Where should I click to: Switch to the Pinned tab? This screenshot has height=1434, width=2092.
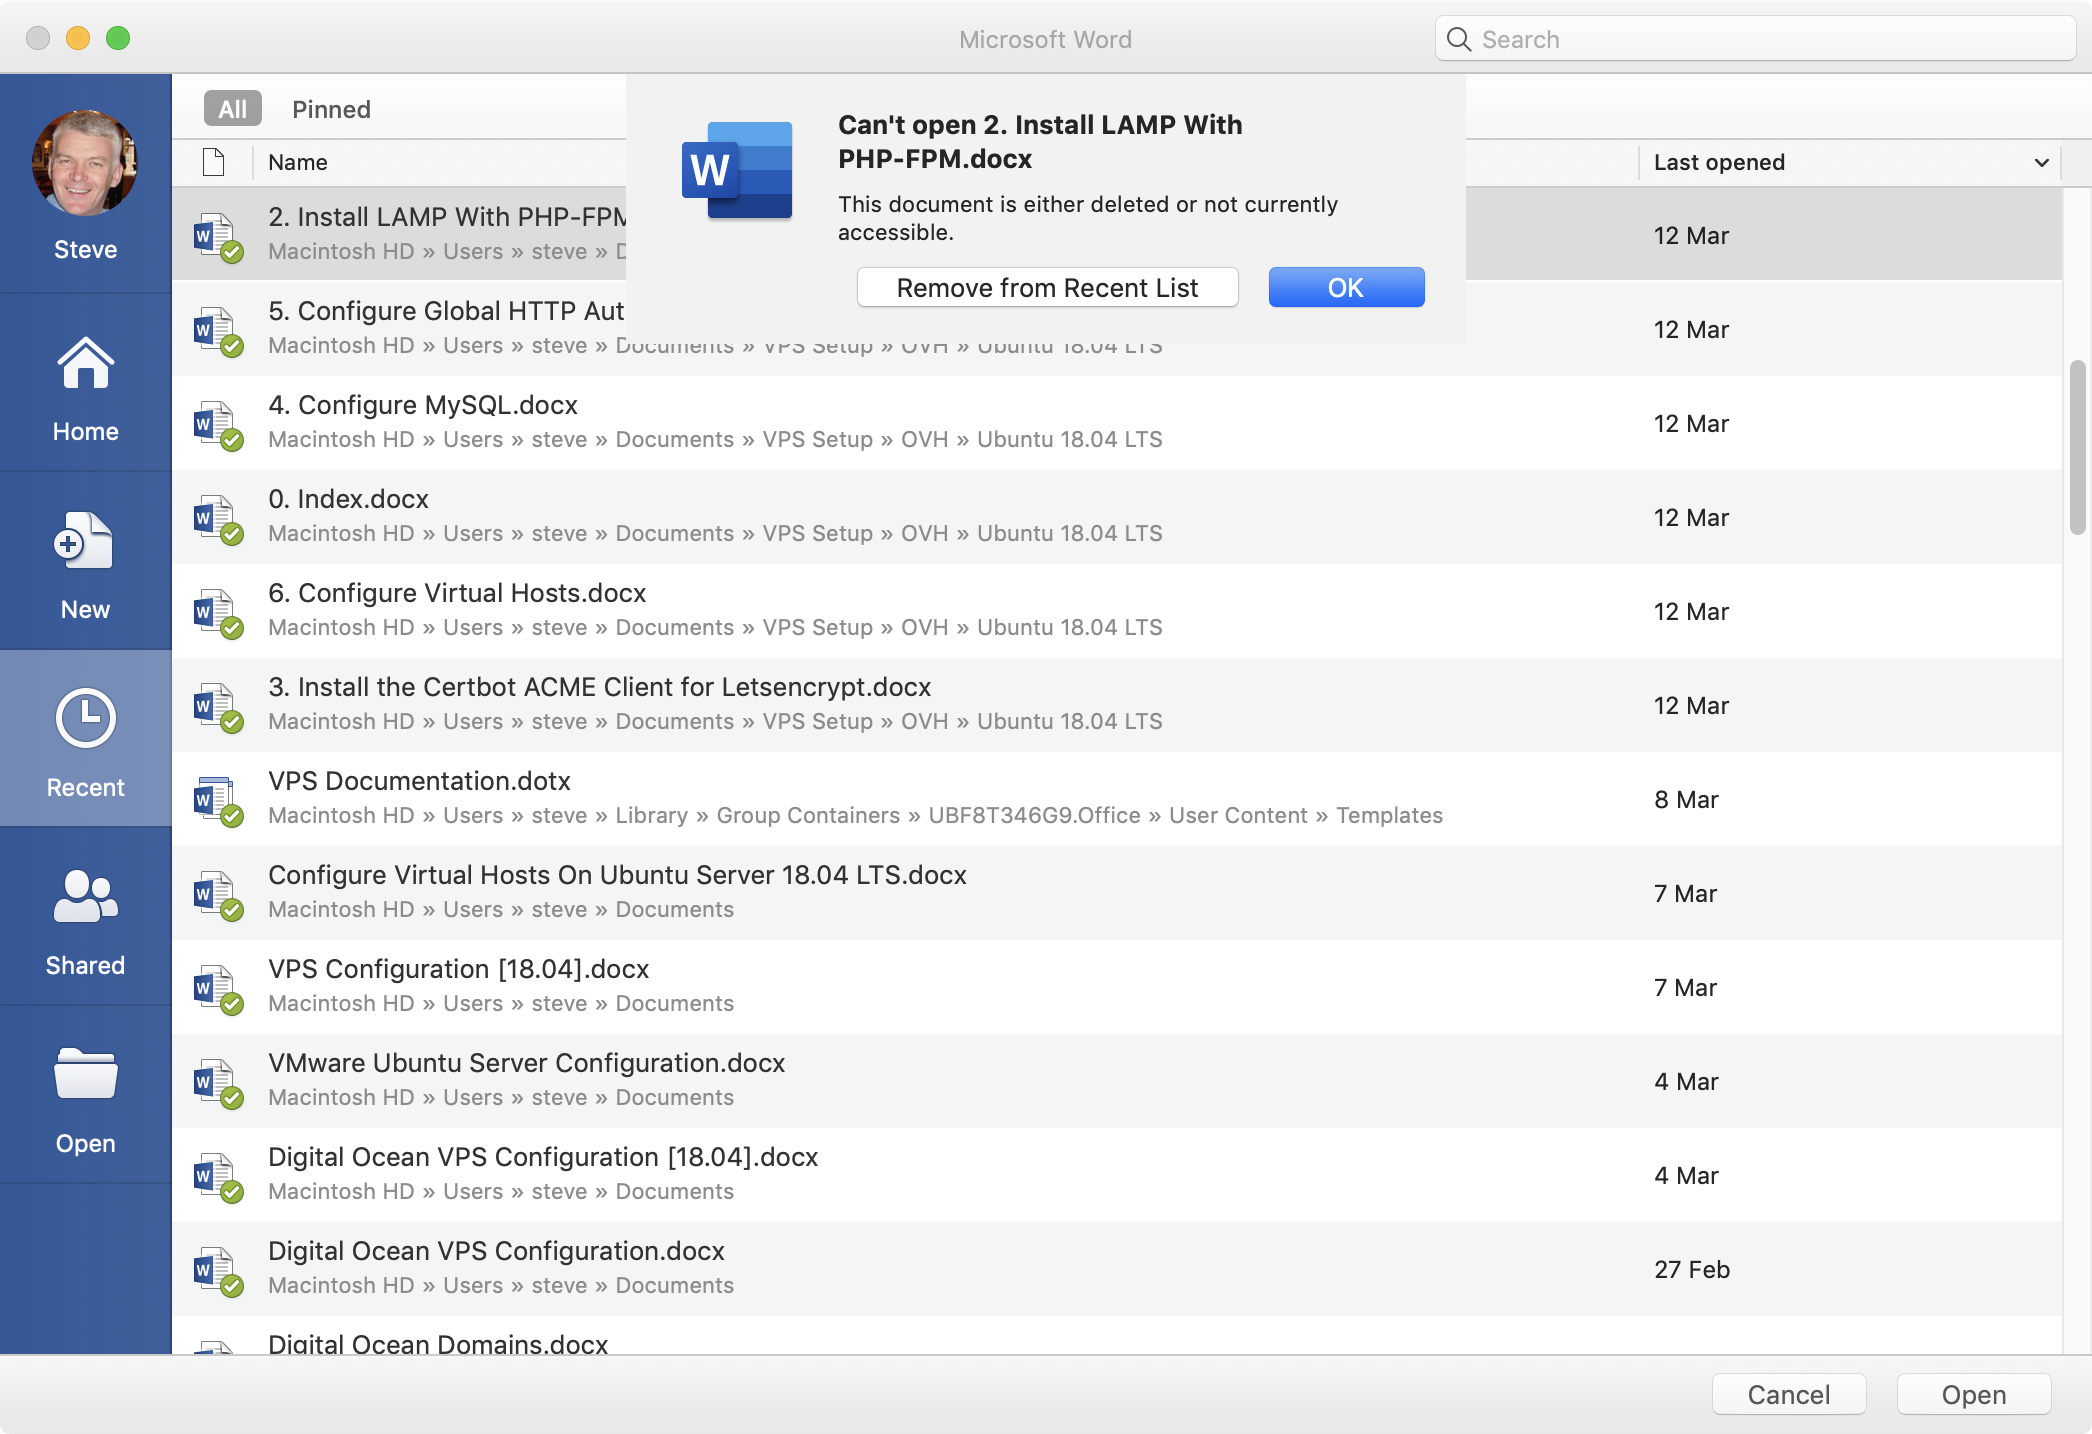[331, 109]
